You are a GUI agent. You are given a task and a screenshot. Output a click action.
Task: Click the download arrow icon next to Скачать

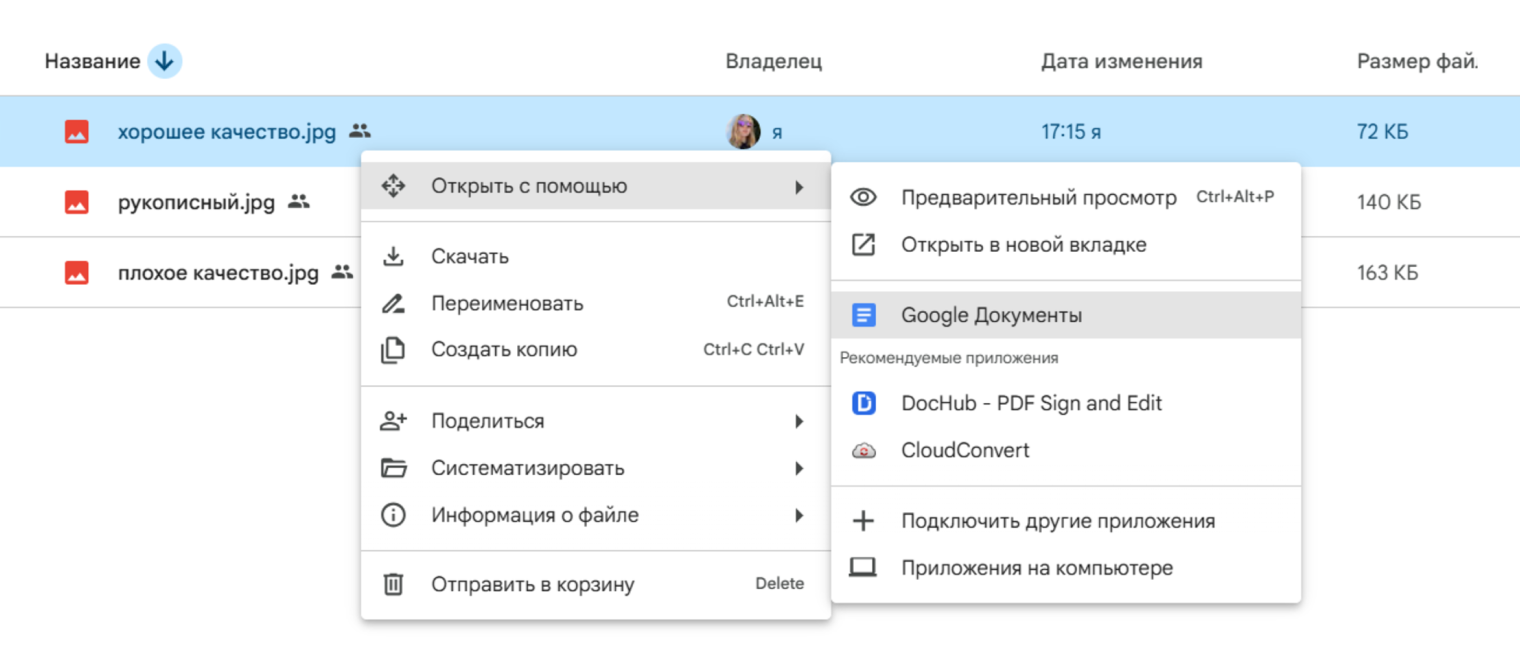coord(393,256)
